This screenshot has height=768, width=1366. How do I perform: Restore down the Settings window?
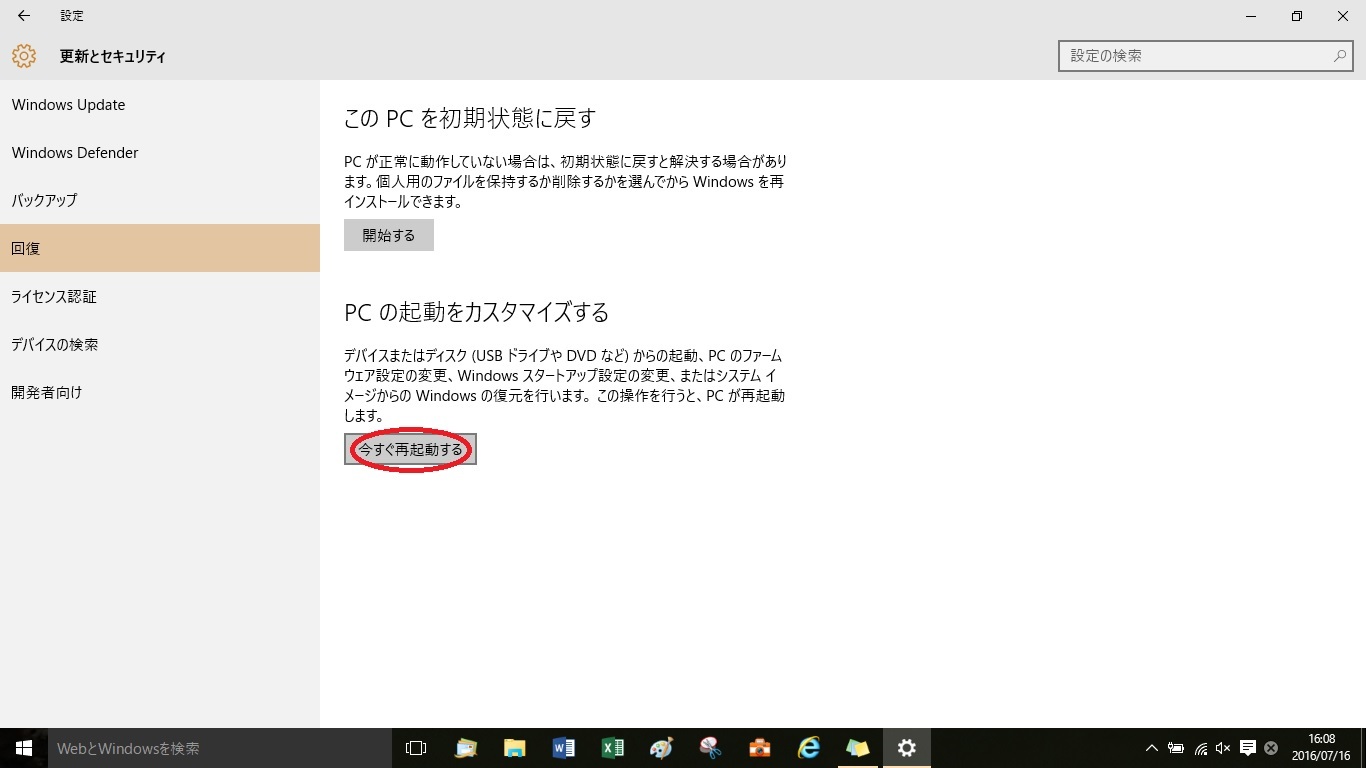click(1297, 16)
